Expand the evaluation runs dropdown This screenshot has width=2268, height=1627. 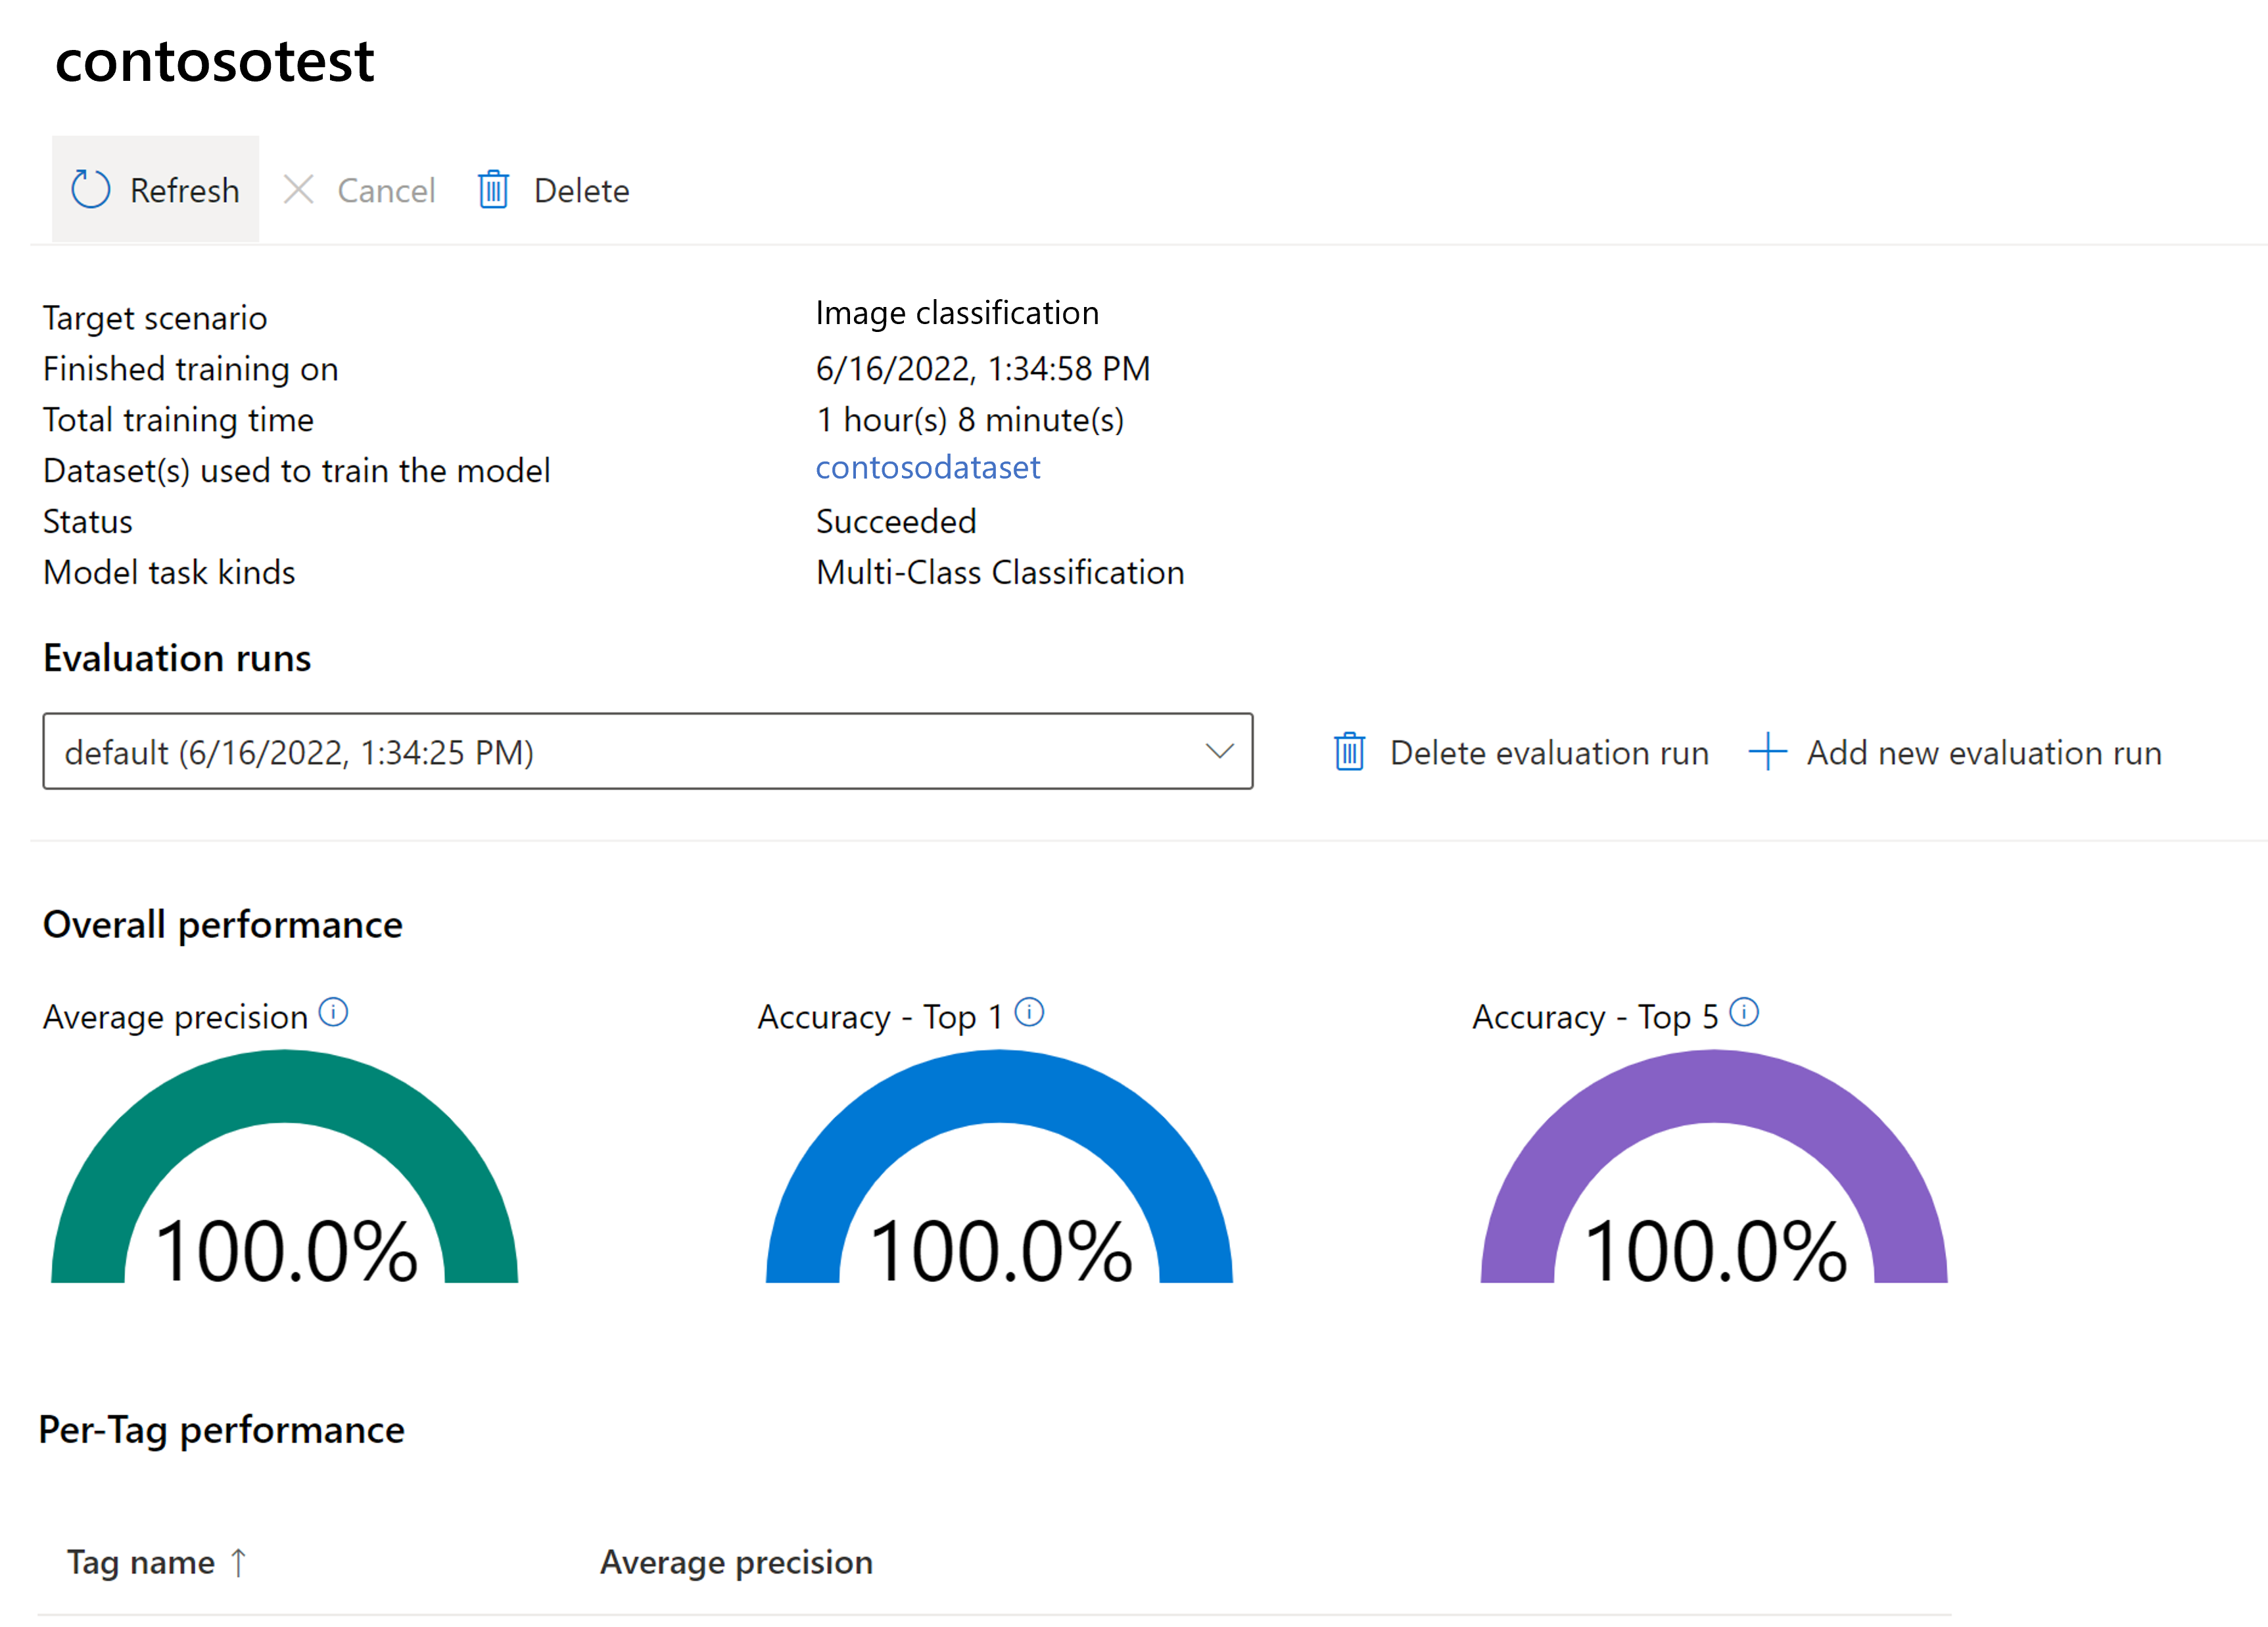[x=1219, y=752]
